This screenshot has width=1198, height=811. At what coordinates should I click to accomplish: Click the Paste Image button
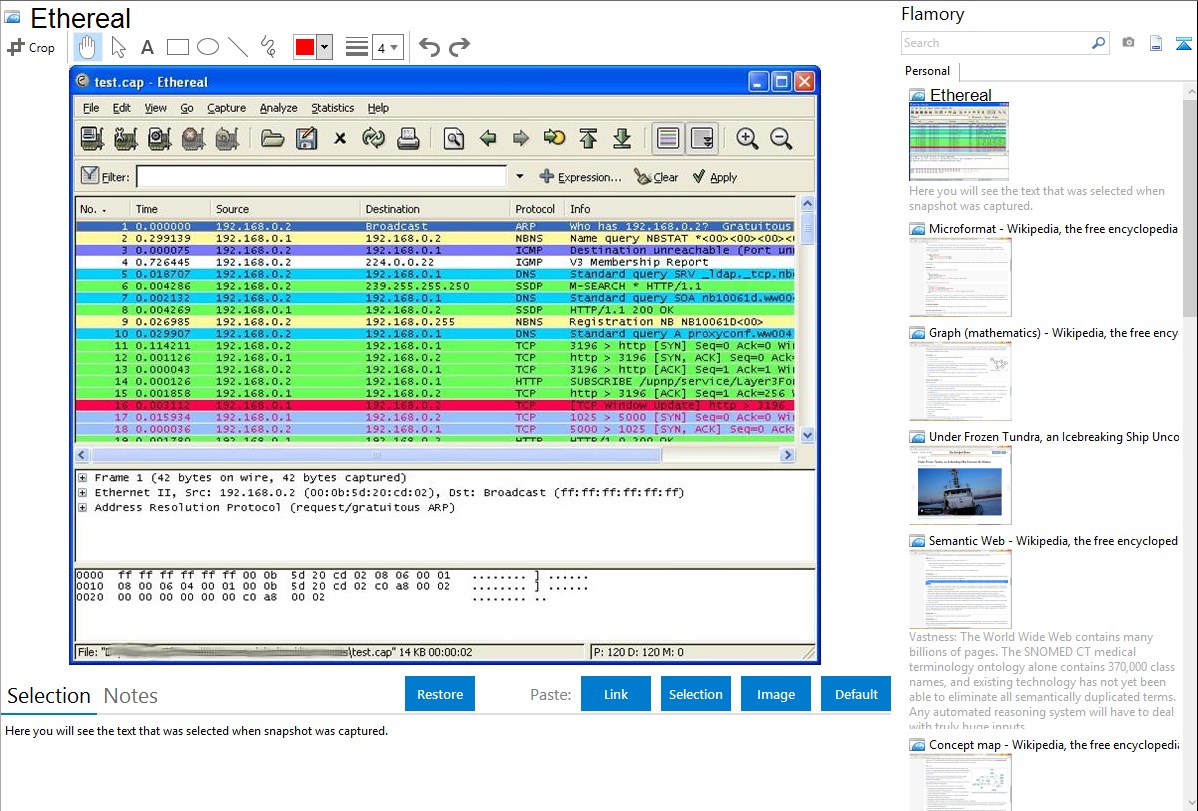tap(775, 694)
